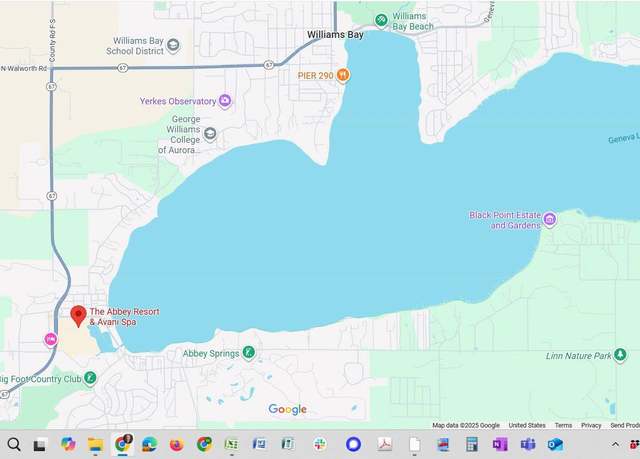Open the Linn Nature Park tree marker
Image resolution: width=640 pixels, height=459 pixels.
(620, 355)
